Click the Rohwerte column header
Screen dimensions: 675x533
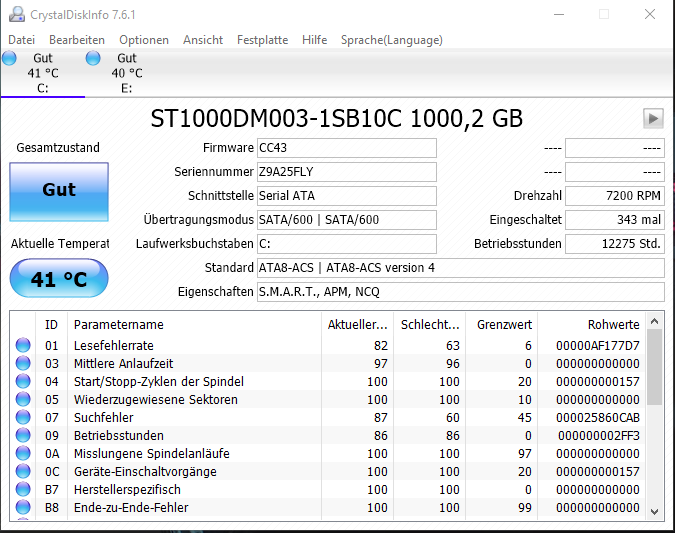pyautogui.click(x=592, y=325)
